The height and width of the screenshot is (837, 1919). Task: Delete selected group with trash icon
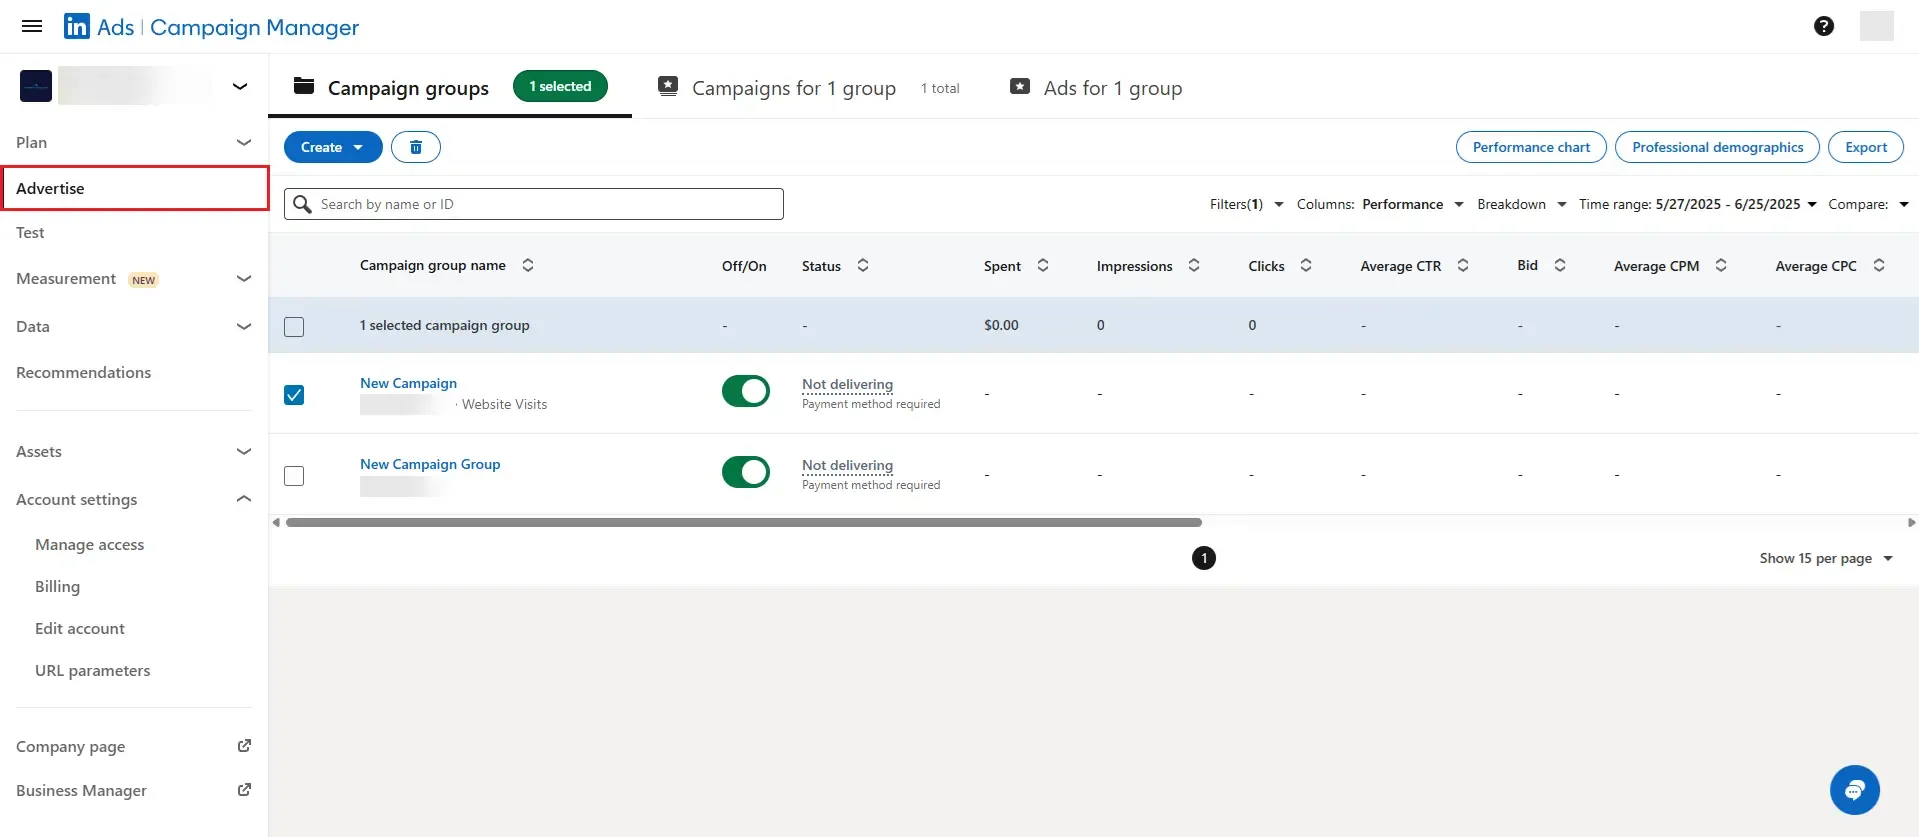[x=416, y=147]
